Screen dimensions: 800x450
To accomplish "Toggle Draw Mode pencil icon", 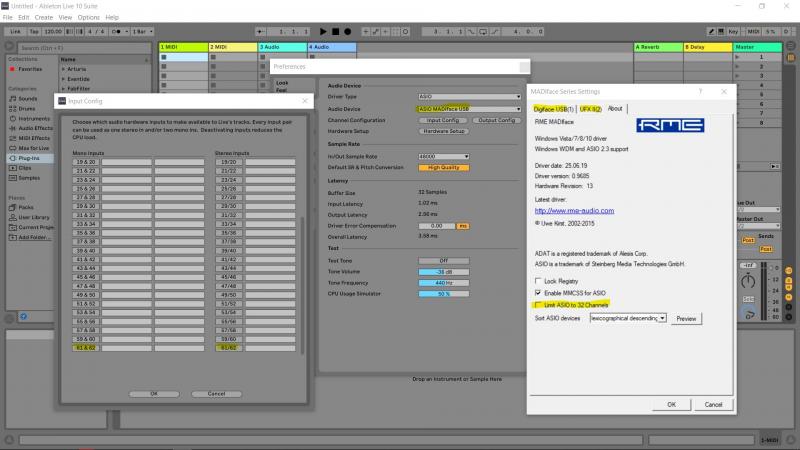I will [711, 32].
